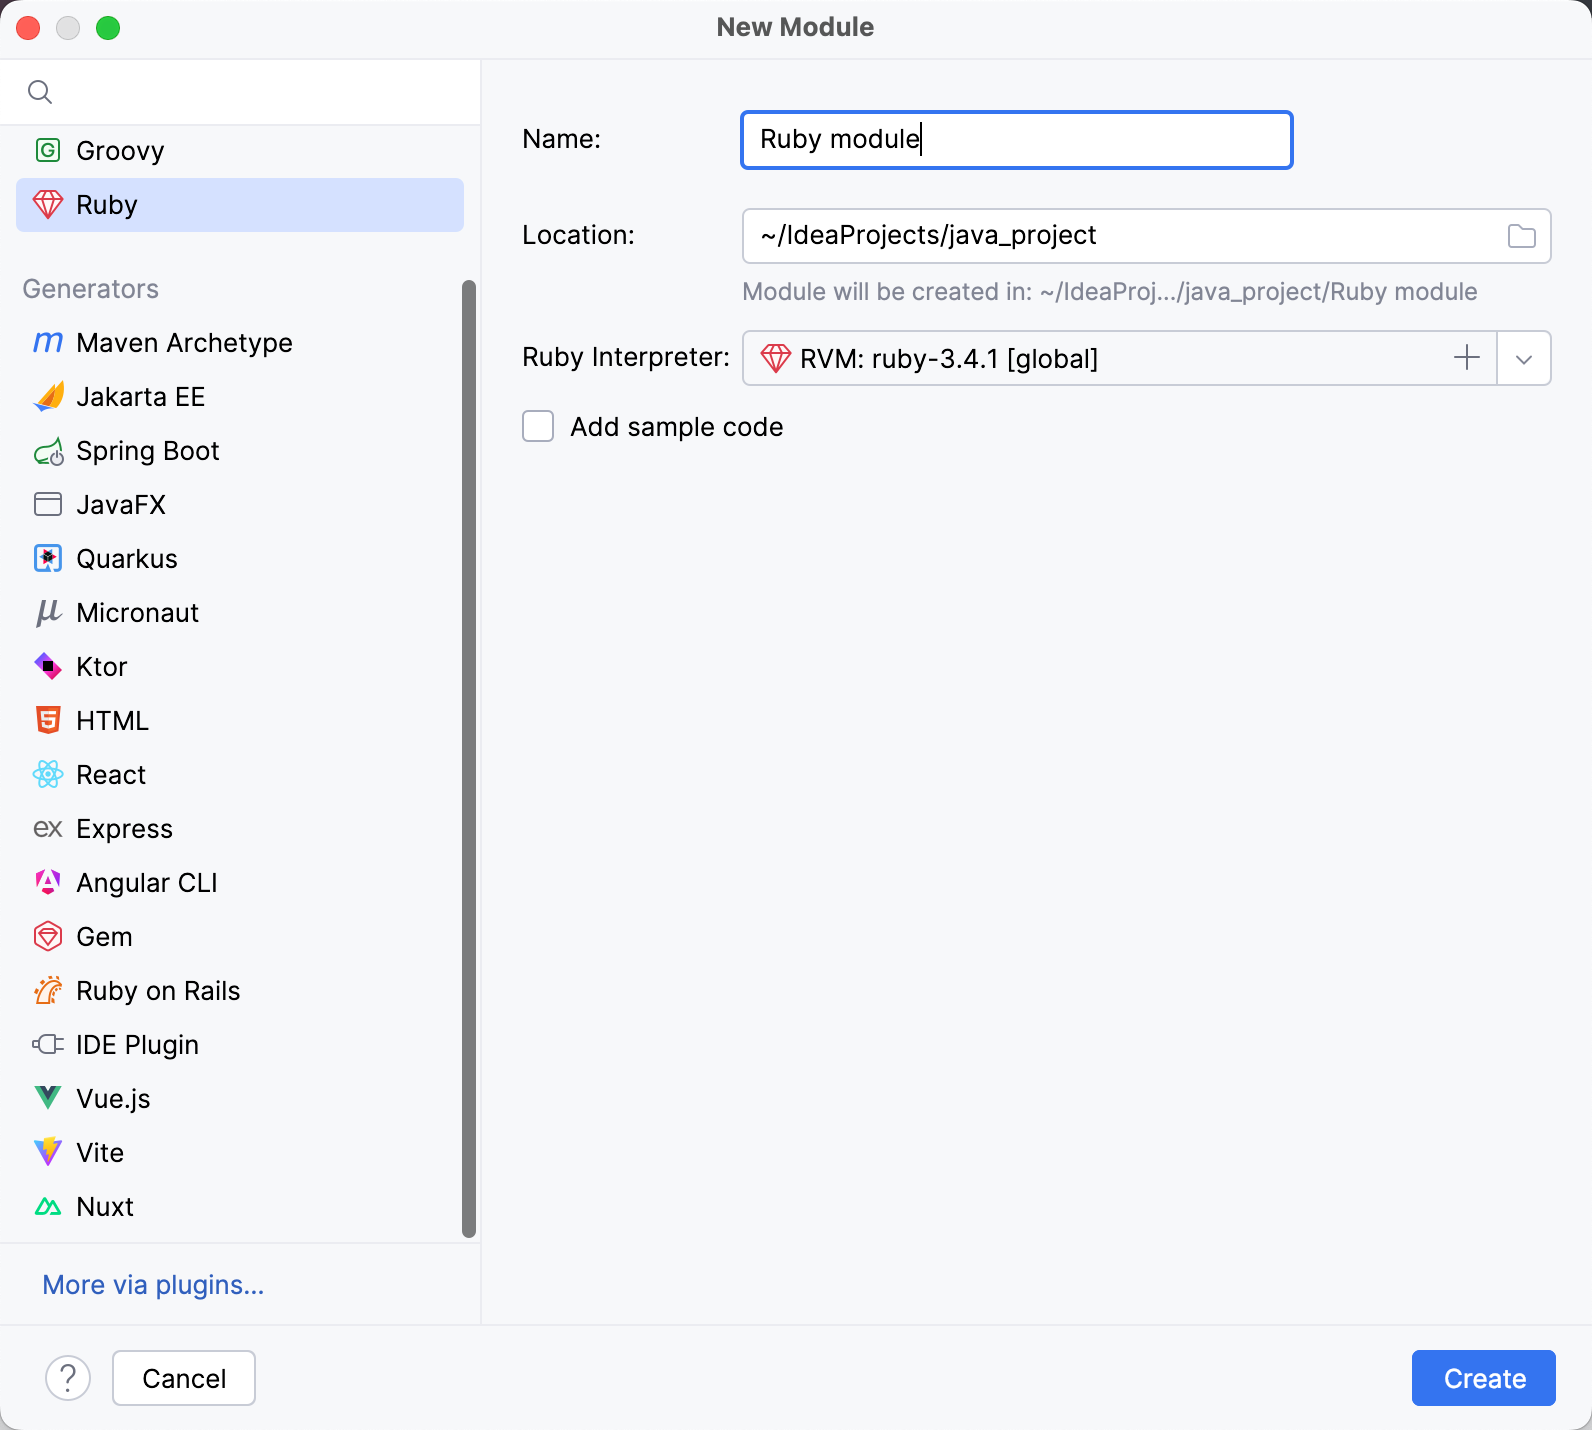
Task: Click the Ruby gem icon in sidebar
Action: tap(48, 205)
